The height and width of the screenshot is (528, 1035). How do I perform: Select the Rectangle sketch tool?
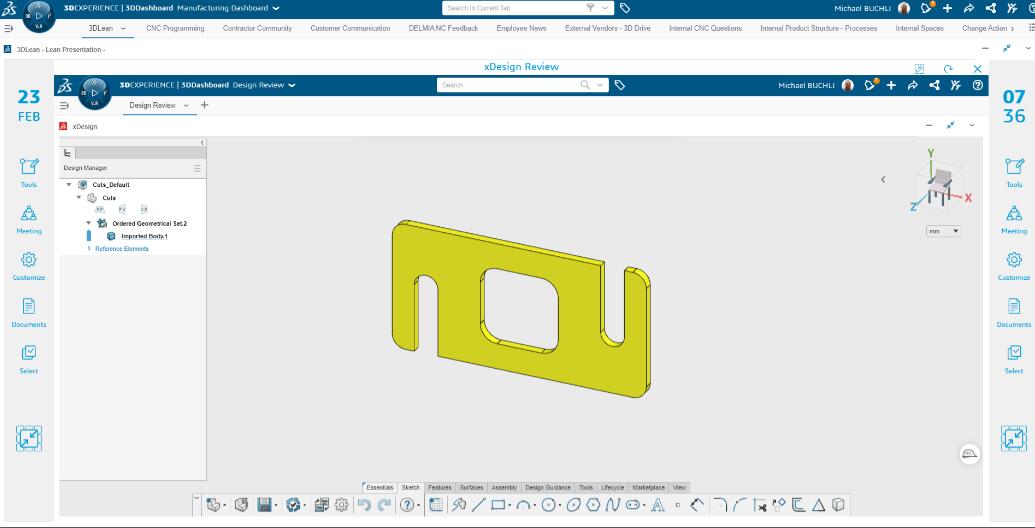point(498,505)
